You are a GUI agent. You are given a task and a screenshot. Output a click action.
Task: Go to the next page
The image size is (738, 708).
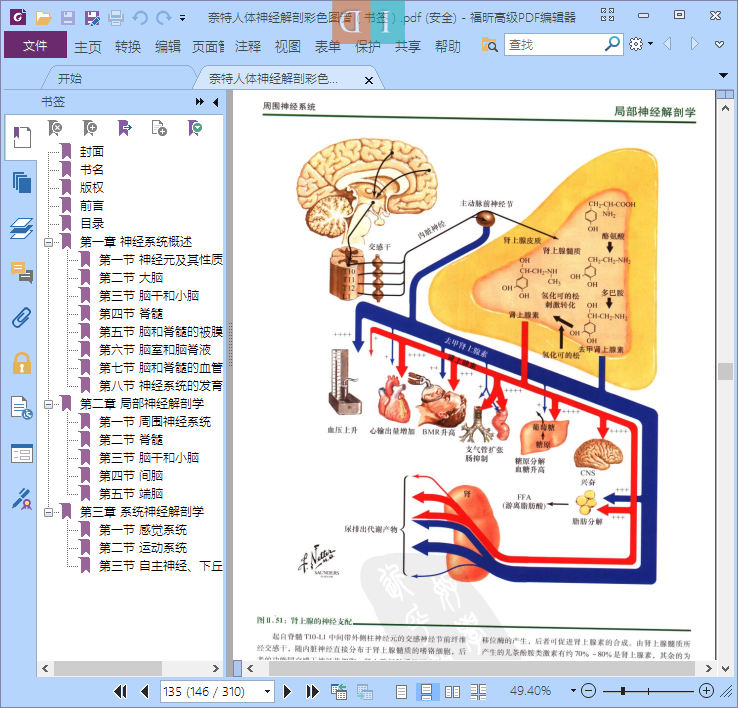click(287, 691)
